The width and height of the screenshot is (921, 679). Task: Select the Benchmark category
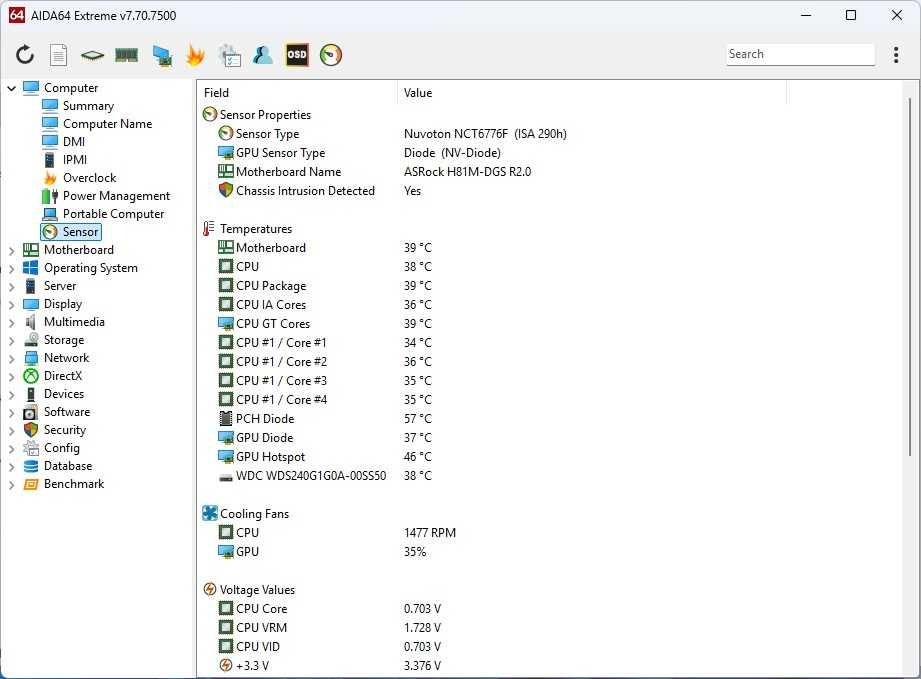[73, 484]
